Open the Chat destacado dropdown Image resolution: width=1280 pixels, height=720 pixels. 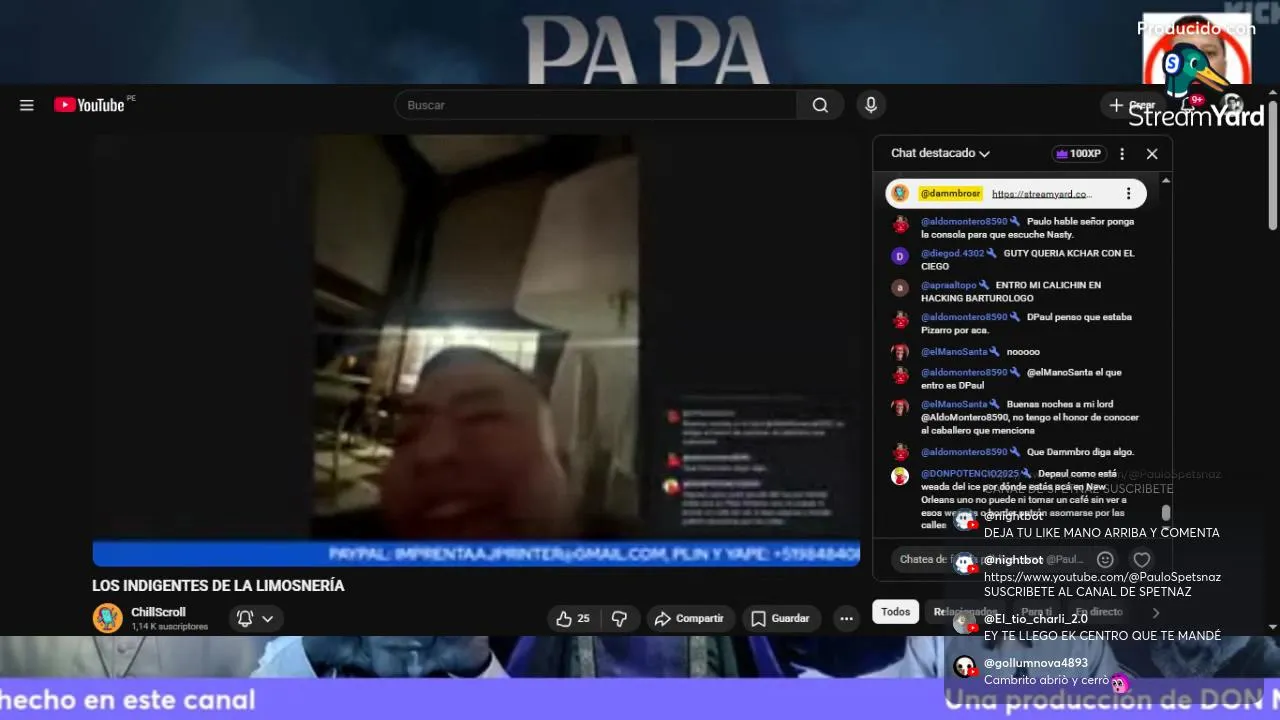[x=940, y=153]
